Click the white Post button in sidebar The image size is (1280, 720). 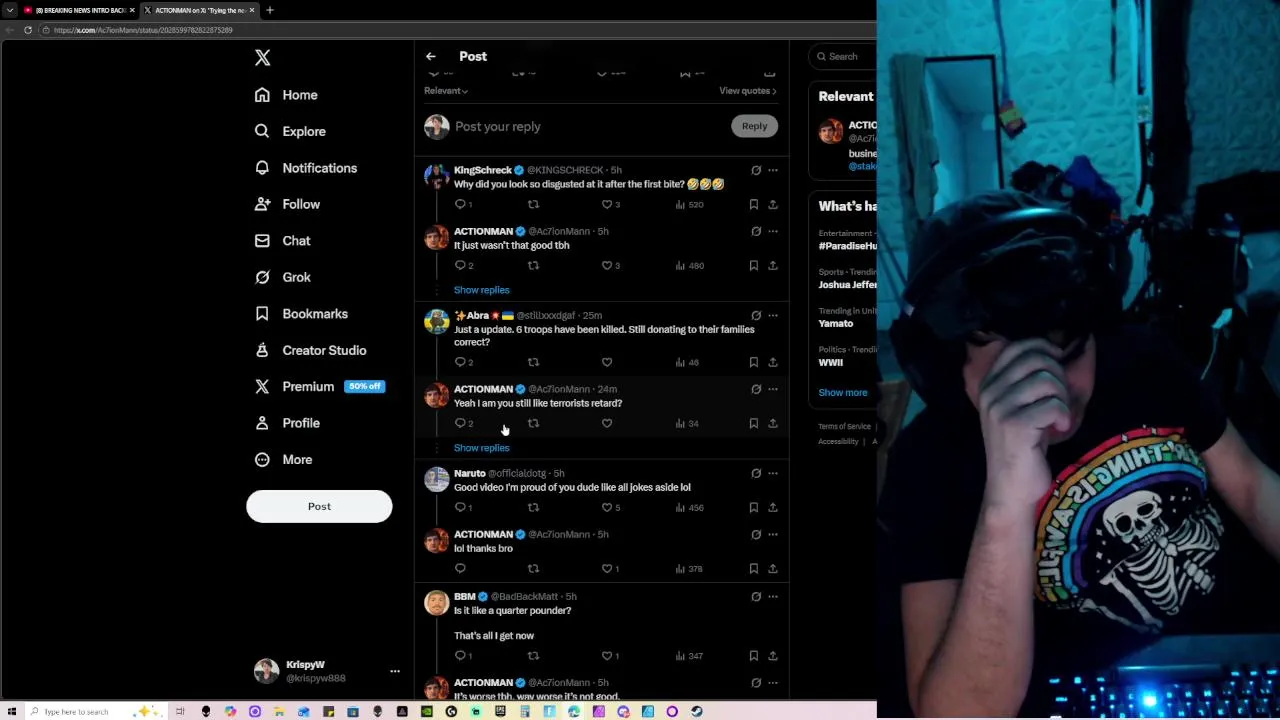319,506
